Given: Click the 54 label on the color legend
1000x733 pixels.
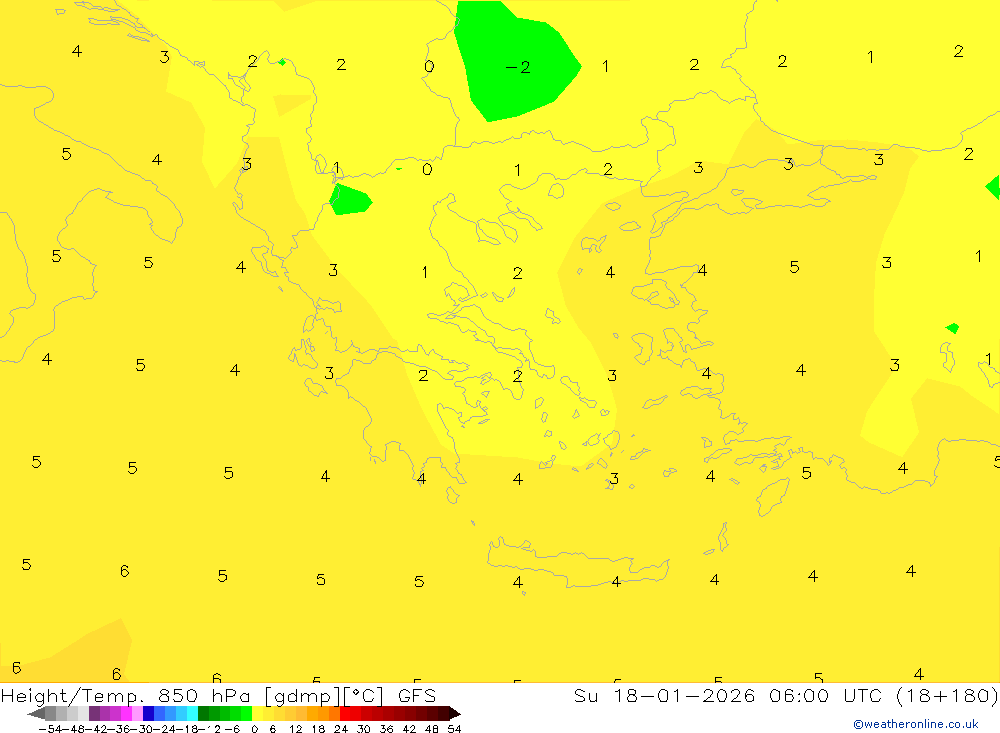Looking at the screenshot, I should coord(454,729).
